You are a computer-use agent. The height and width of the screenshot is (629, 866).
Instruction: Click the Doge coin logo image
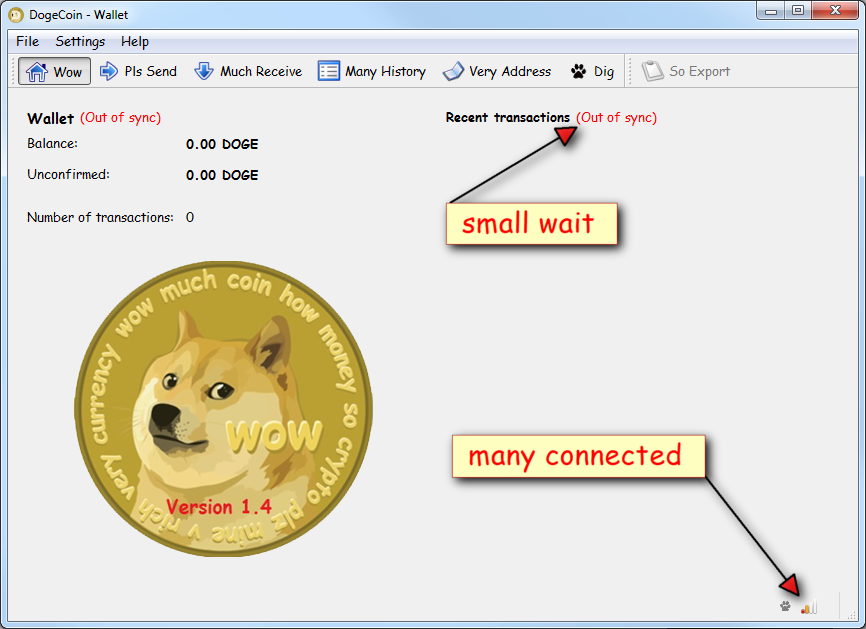pyautogui.click(x=223, y=410)
